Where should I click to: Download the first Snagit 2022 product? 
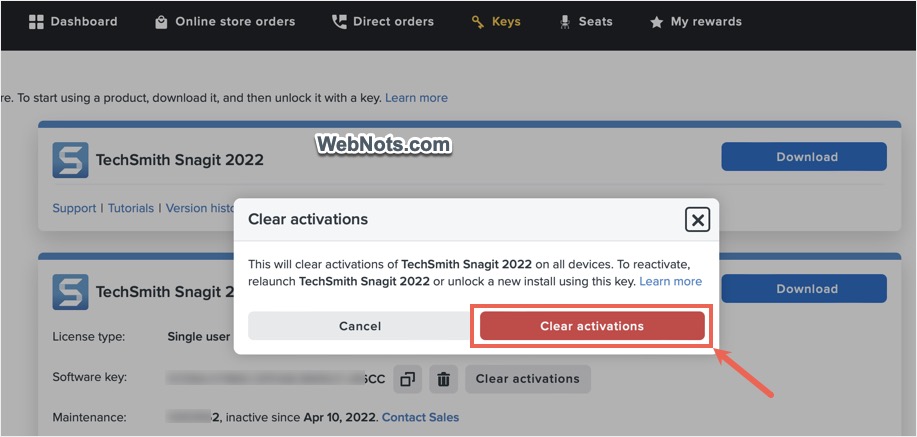(804, 157)
